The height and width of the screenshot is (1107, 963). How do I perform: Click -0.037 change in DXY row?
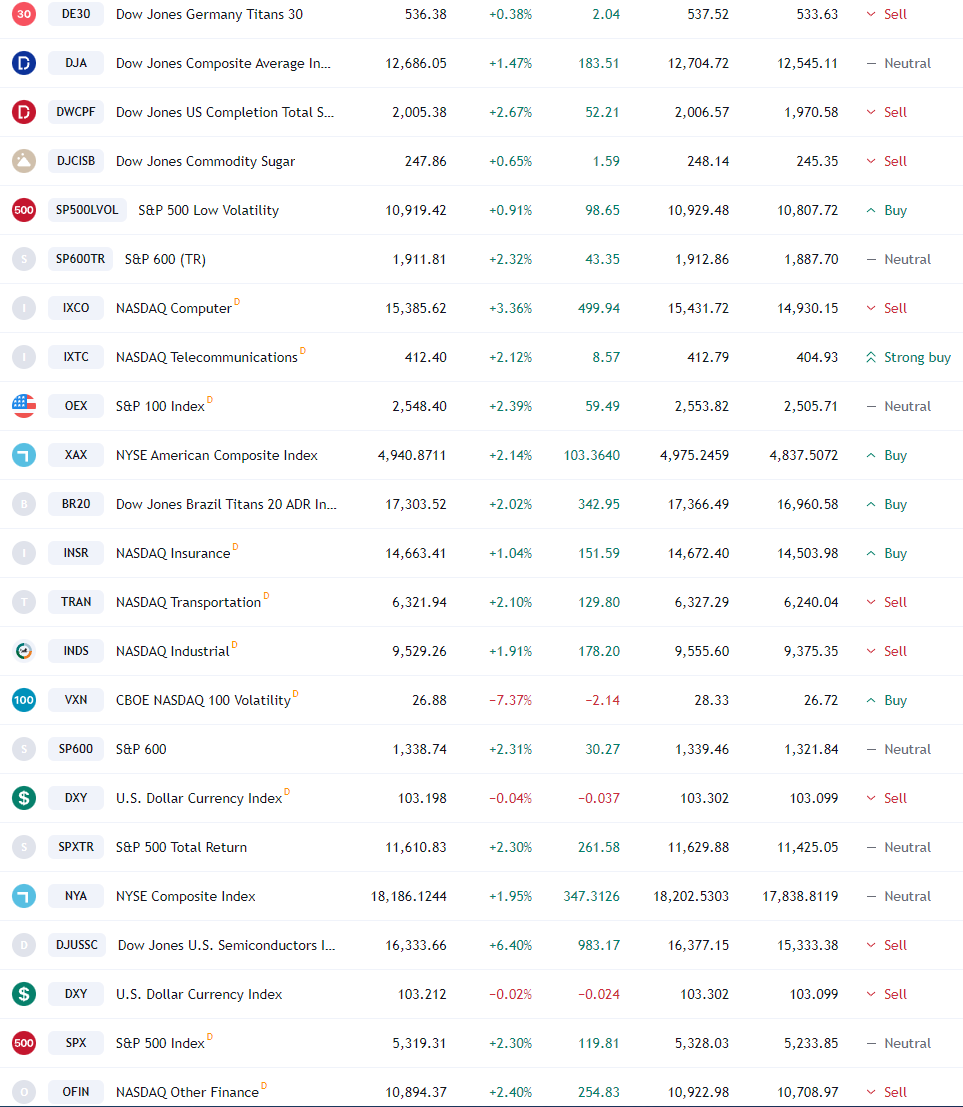point(599,798)
